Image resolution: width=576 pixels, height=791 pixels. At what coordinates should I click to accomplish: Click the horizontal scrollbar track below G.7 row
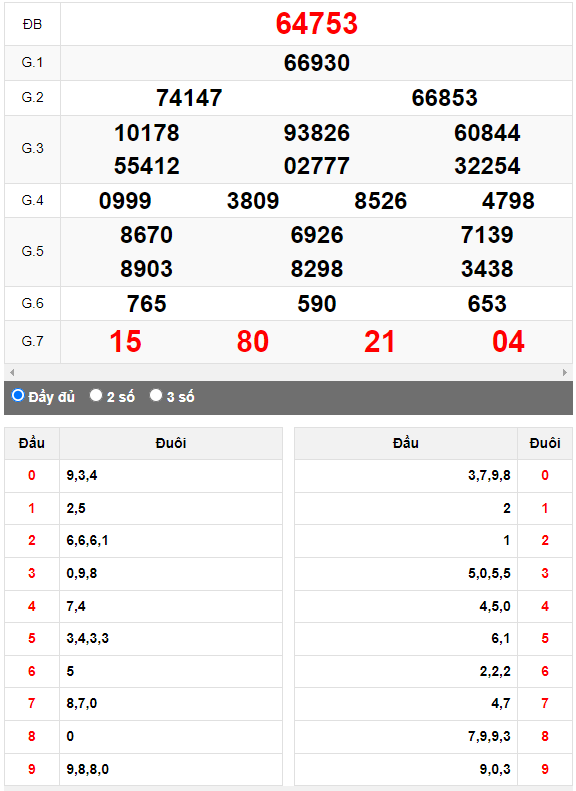click(x=288, y=372)
